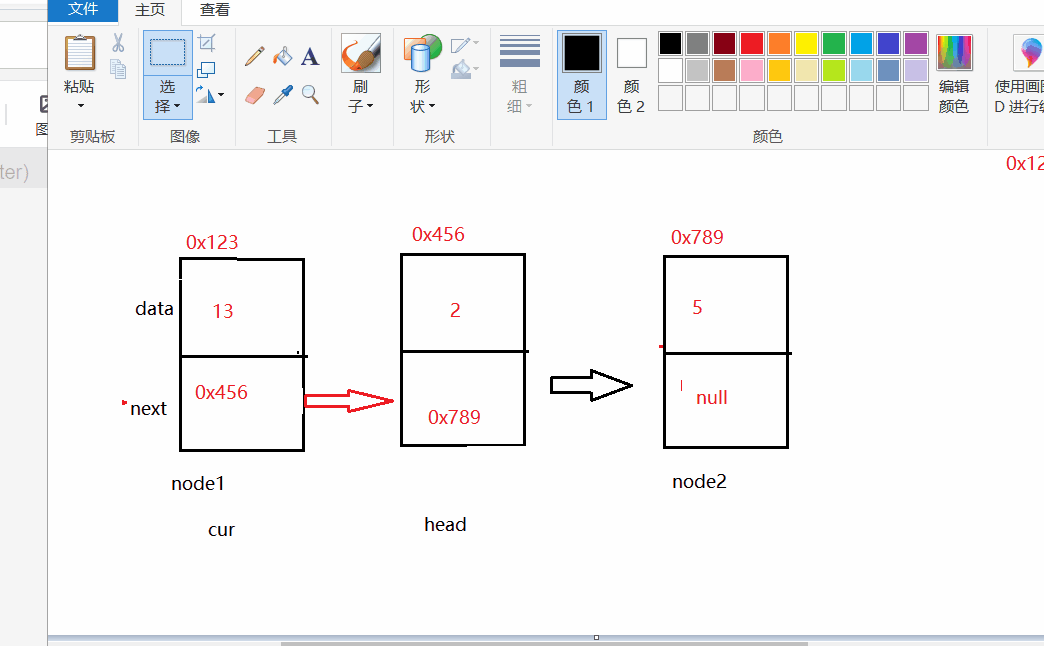Click the line thickness icon
Image resolution: width=1044 pixels, height=646 pixels.
520,51
